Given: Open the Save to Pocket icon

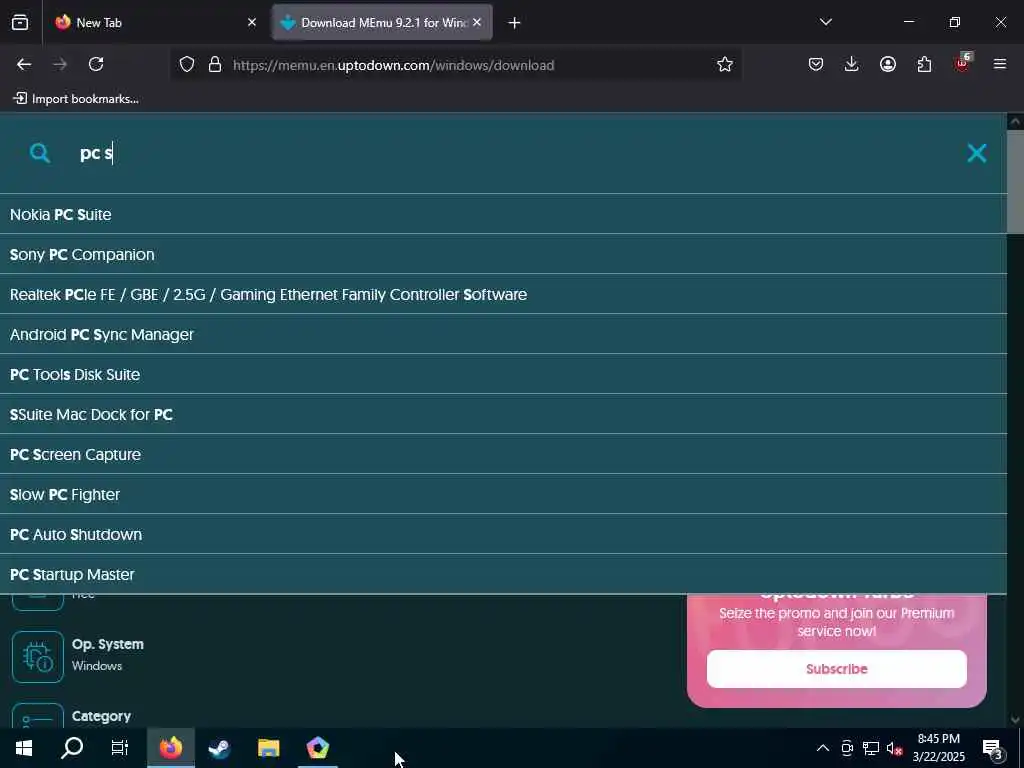Looking at the screenshot, I should (x=816, y=64).
